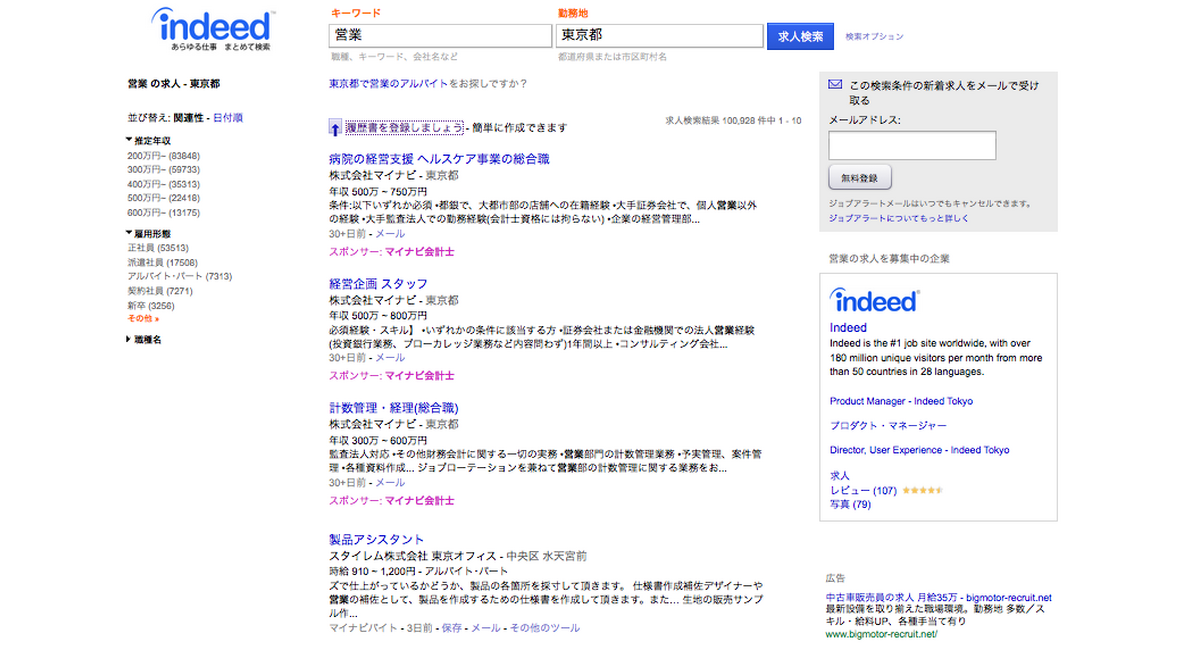Open Product Manager - Indeed Tokyo link

click(901, 401)
